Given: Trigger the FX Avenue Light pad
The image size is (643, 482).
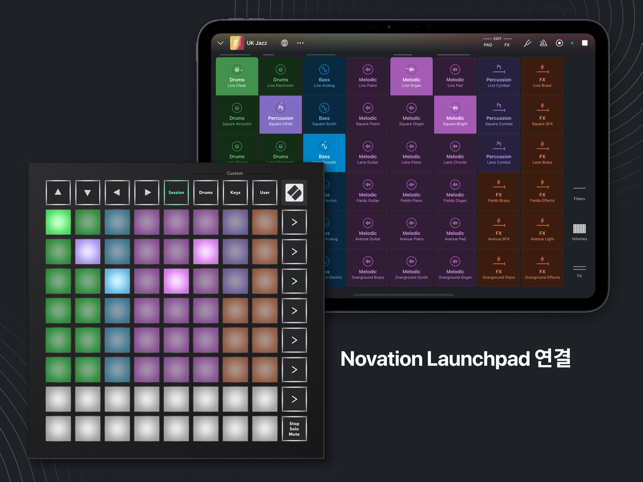Looking at the screenshot, I should point(542,229).
